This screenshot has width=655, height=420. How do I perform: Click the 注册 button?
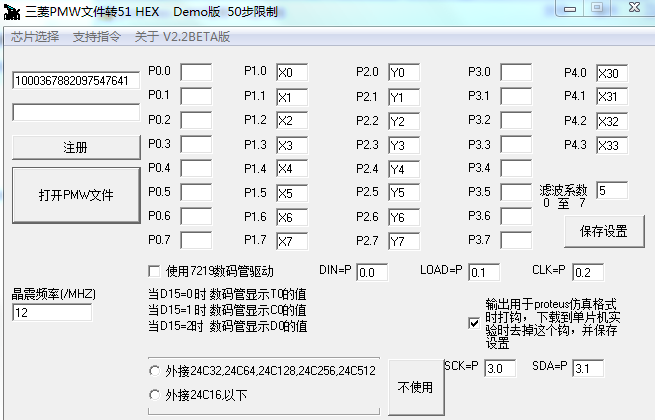click(x=76, y=147)
